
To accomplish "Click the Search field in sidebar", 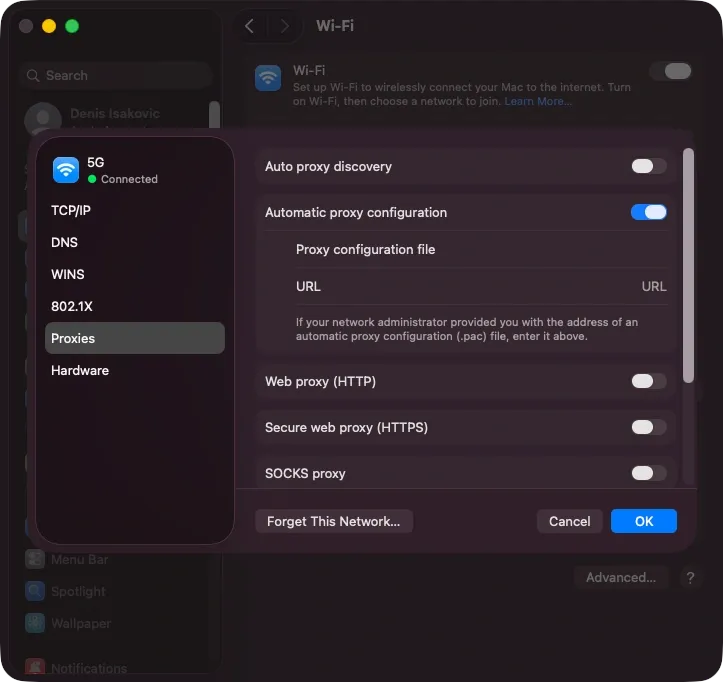I will (x=116, y=75).
